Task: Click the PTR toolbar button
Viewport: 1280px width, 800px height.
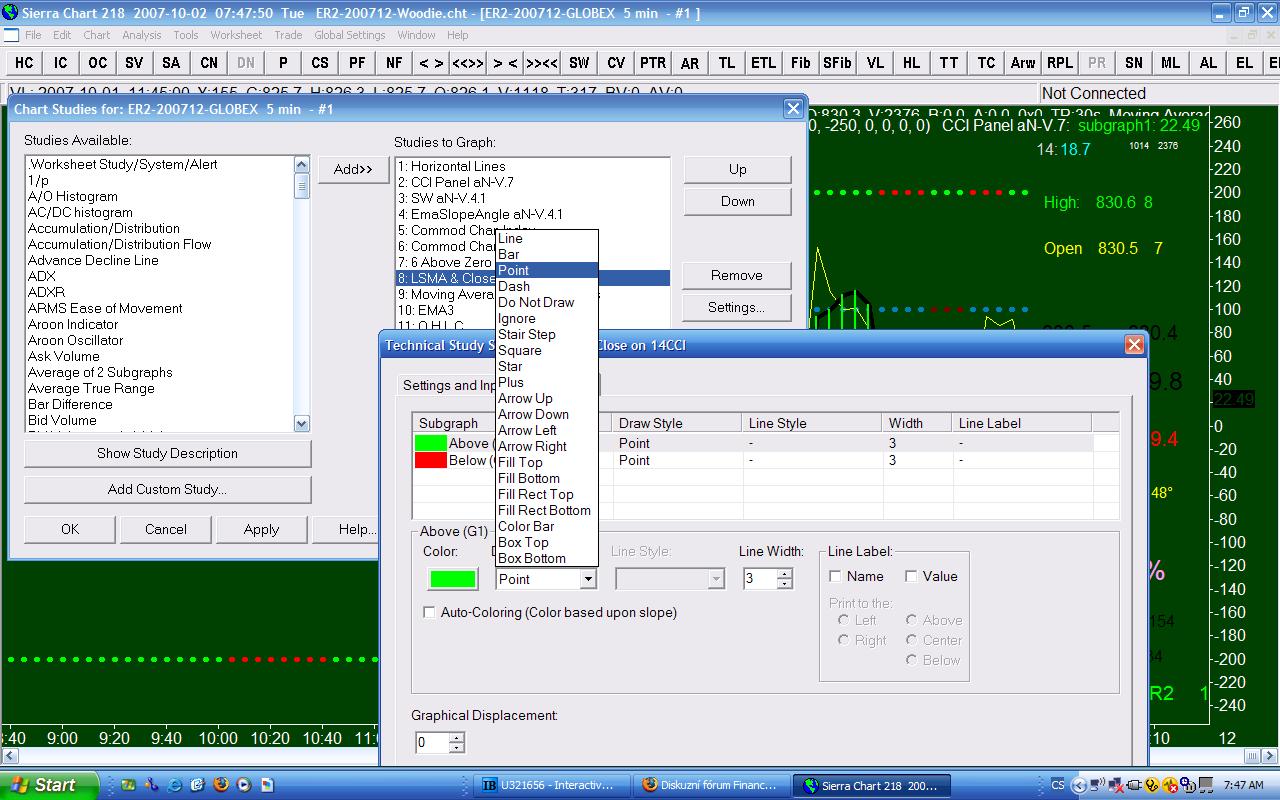Action: (x=652, y=62)
